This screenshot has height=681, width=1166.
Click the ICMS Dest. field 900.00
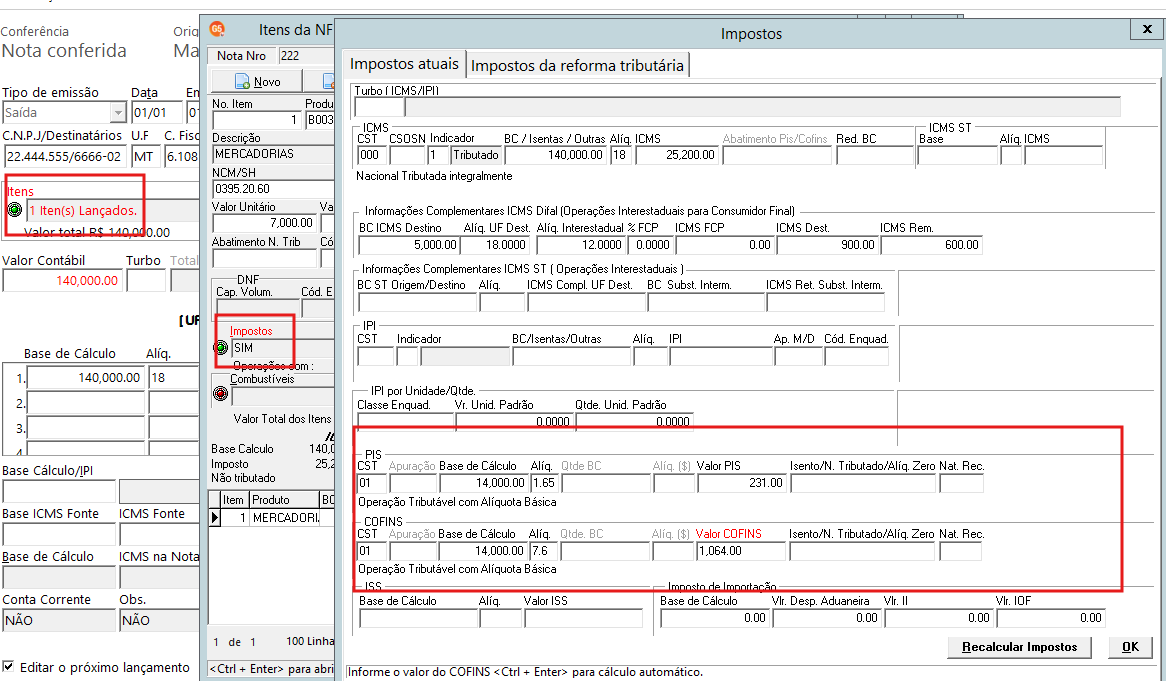click(826, 245)
